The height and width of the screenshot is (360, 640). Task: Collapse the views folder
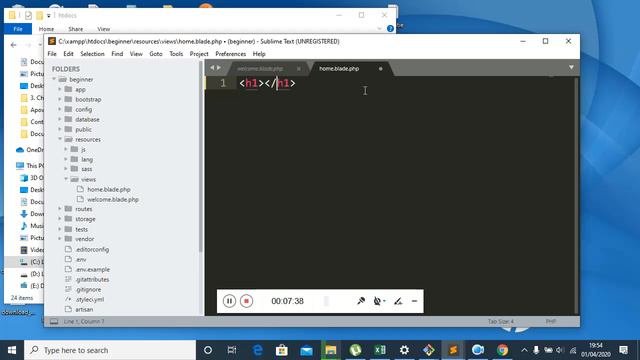coord(66,179)
